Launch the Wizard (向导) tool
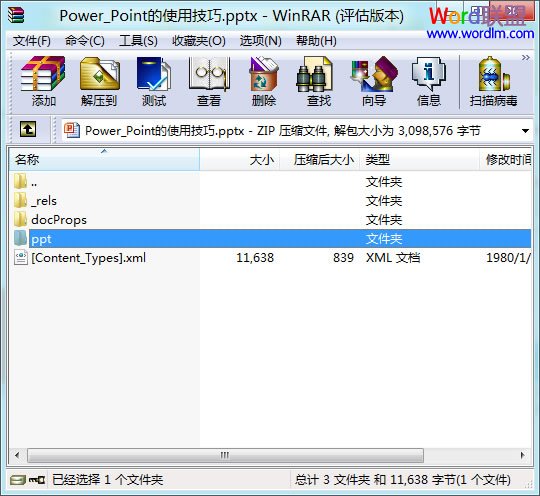 (x=374, y=82)
